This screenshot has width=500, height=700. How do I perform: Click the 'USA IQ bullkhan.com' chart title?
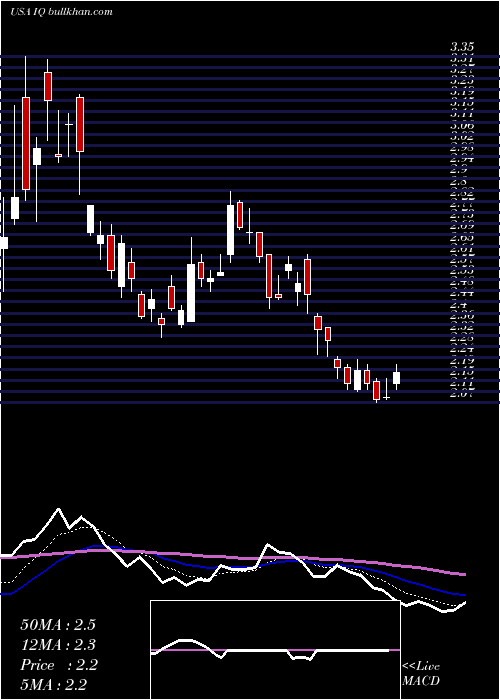pyautogui.click(x=61, y=12)
